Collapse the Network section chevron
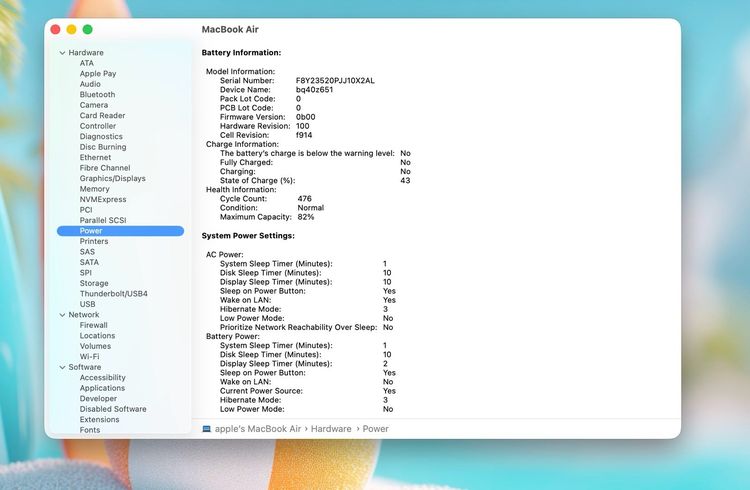Viewport: 750px width, 490px height. pos(62,315)
